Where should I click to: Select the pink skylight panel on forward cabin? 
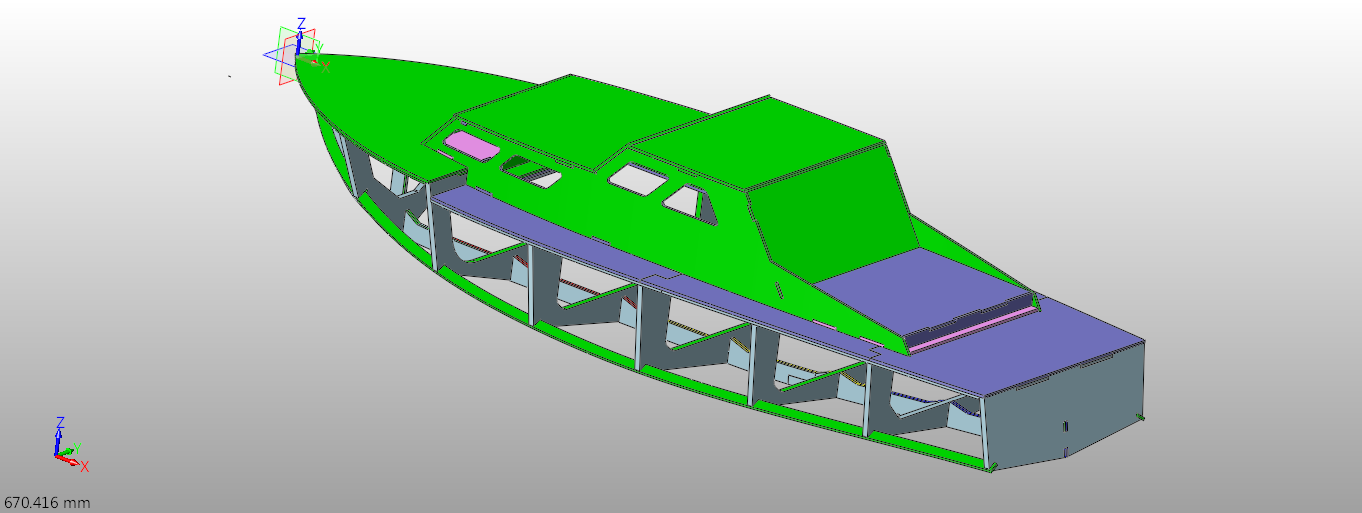point(470,145)
